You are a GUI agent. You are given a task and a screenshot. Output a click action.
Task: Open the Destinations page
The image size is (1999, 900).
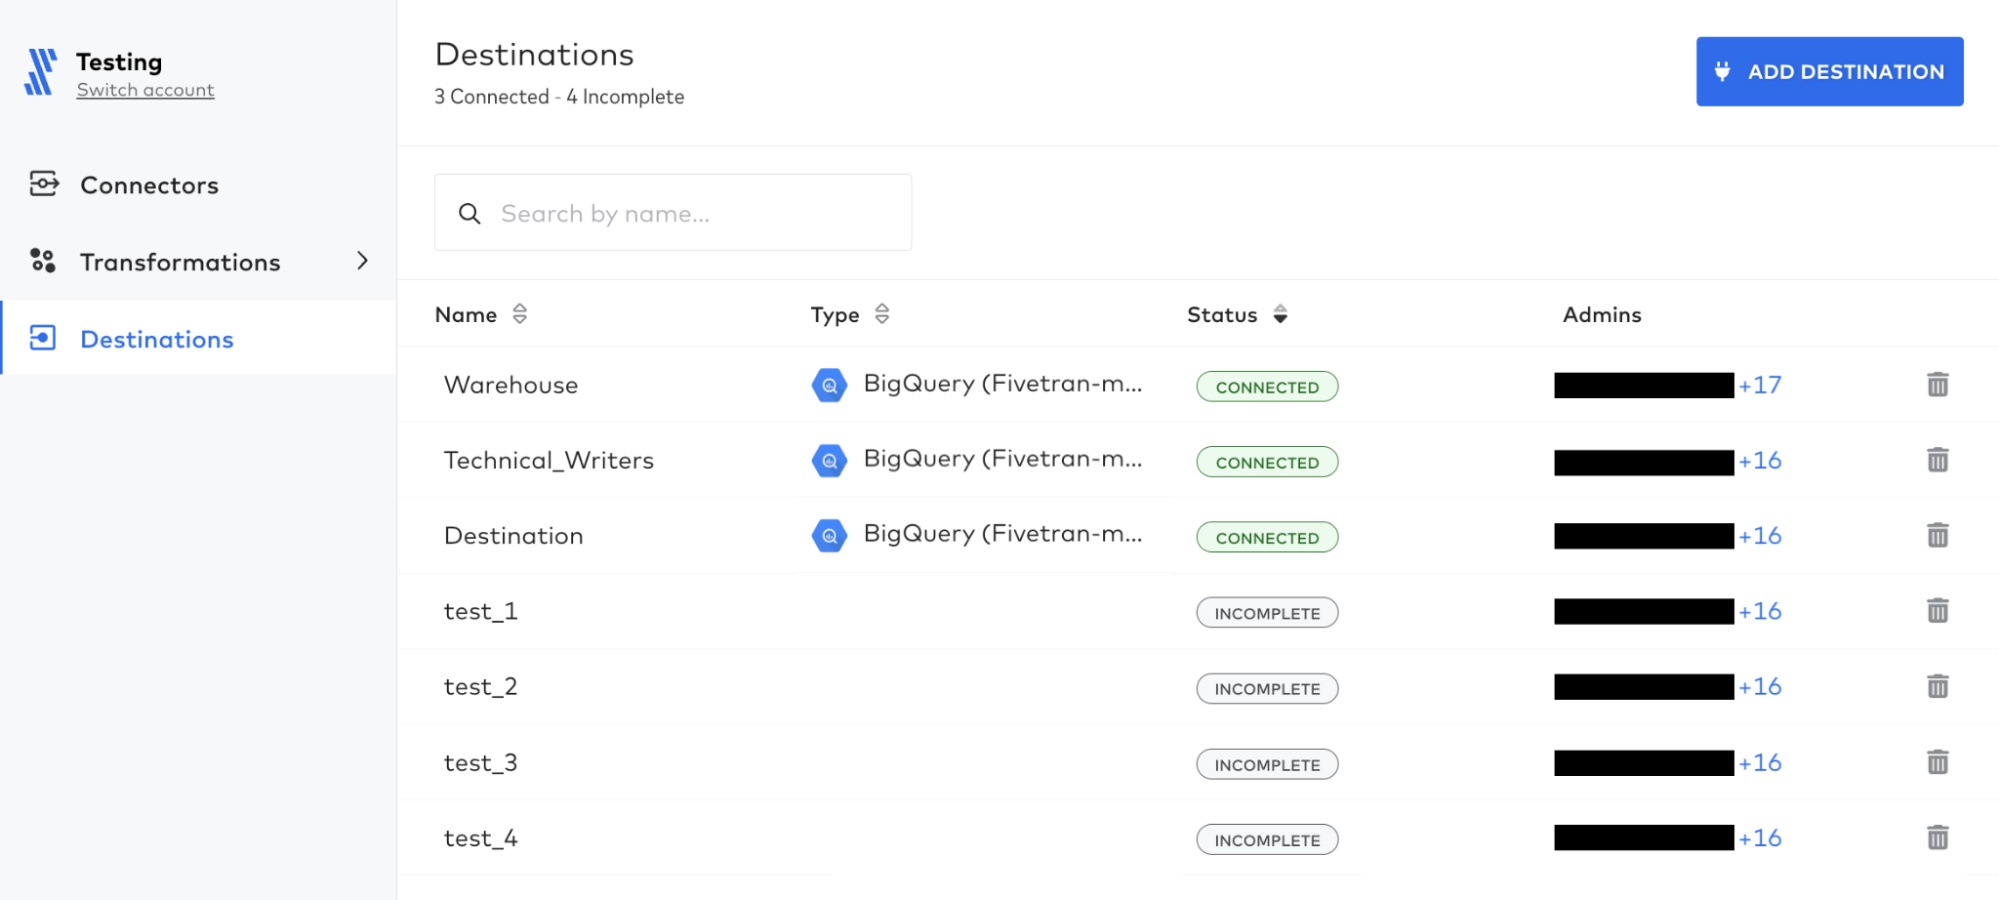click(x=156, y=339)
